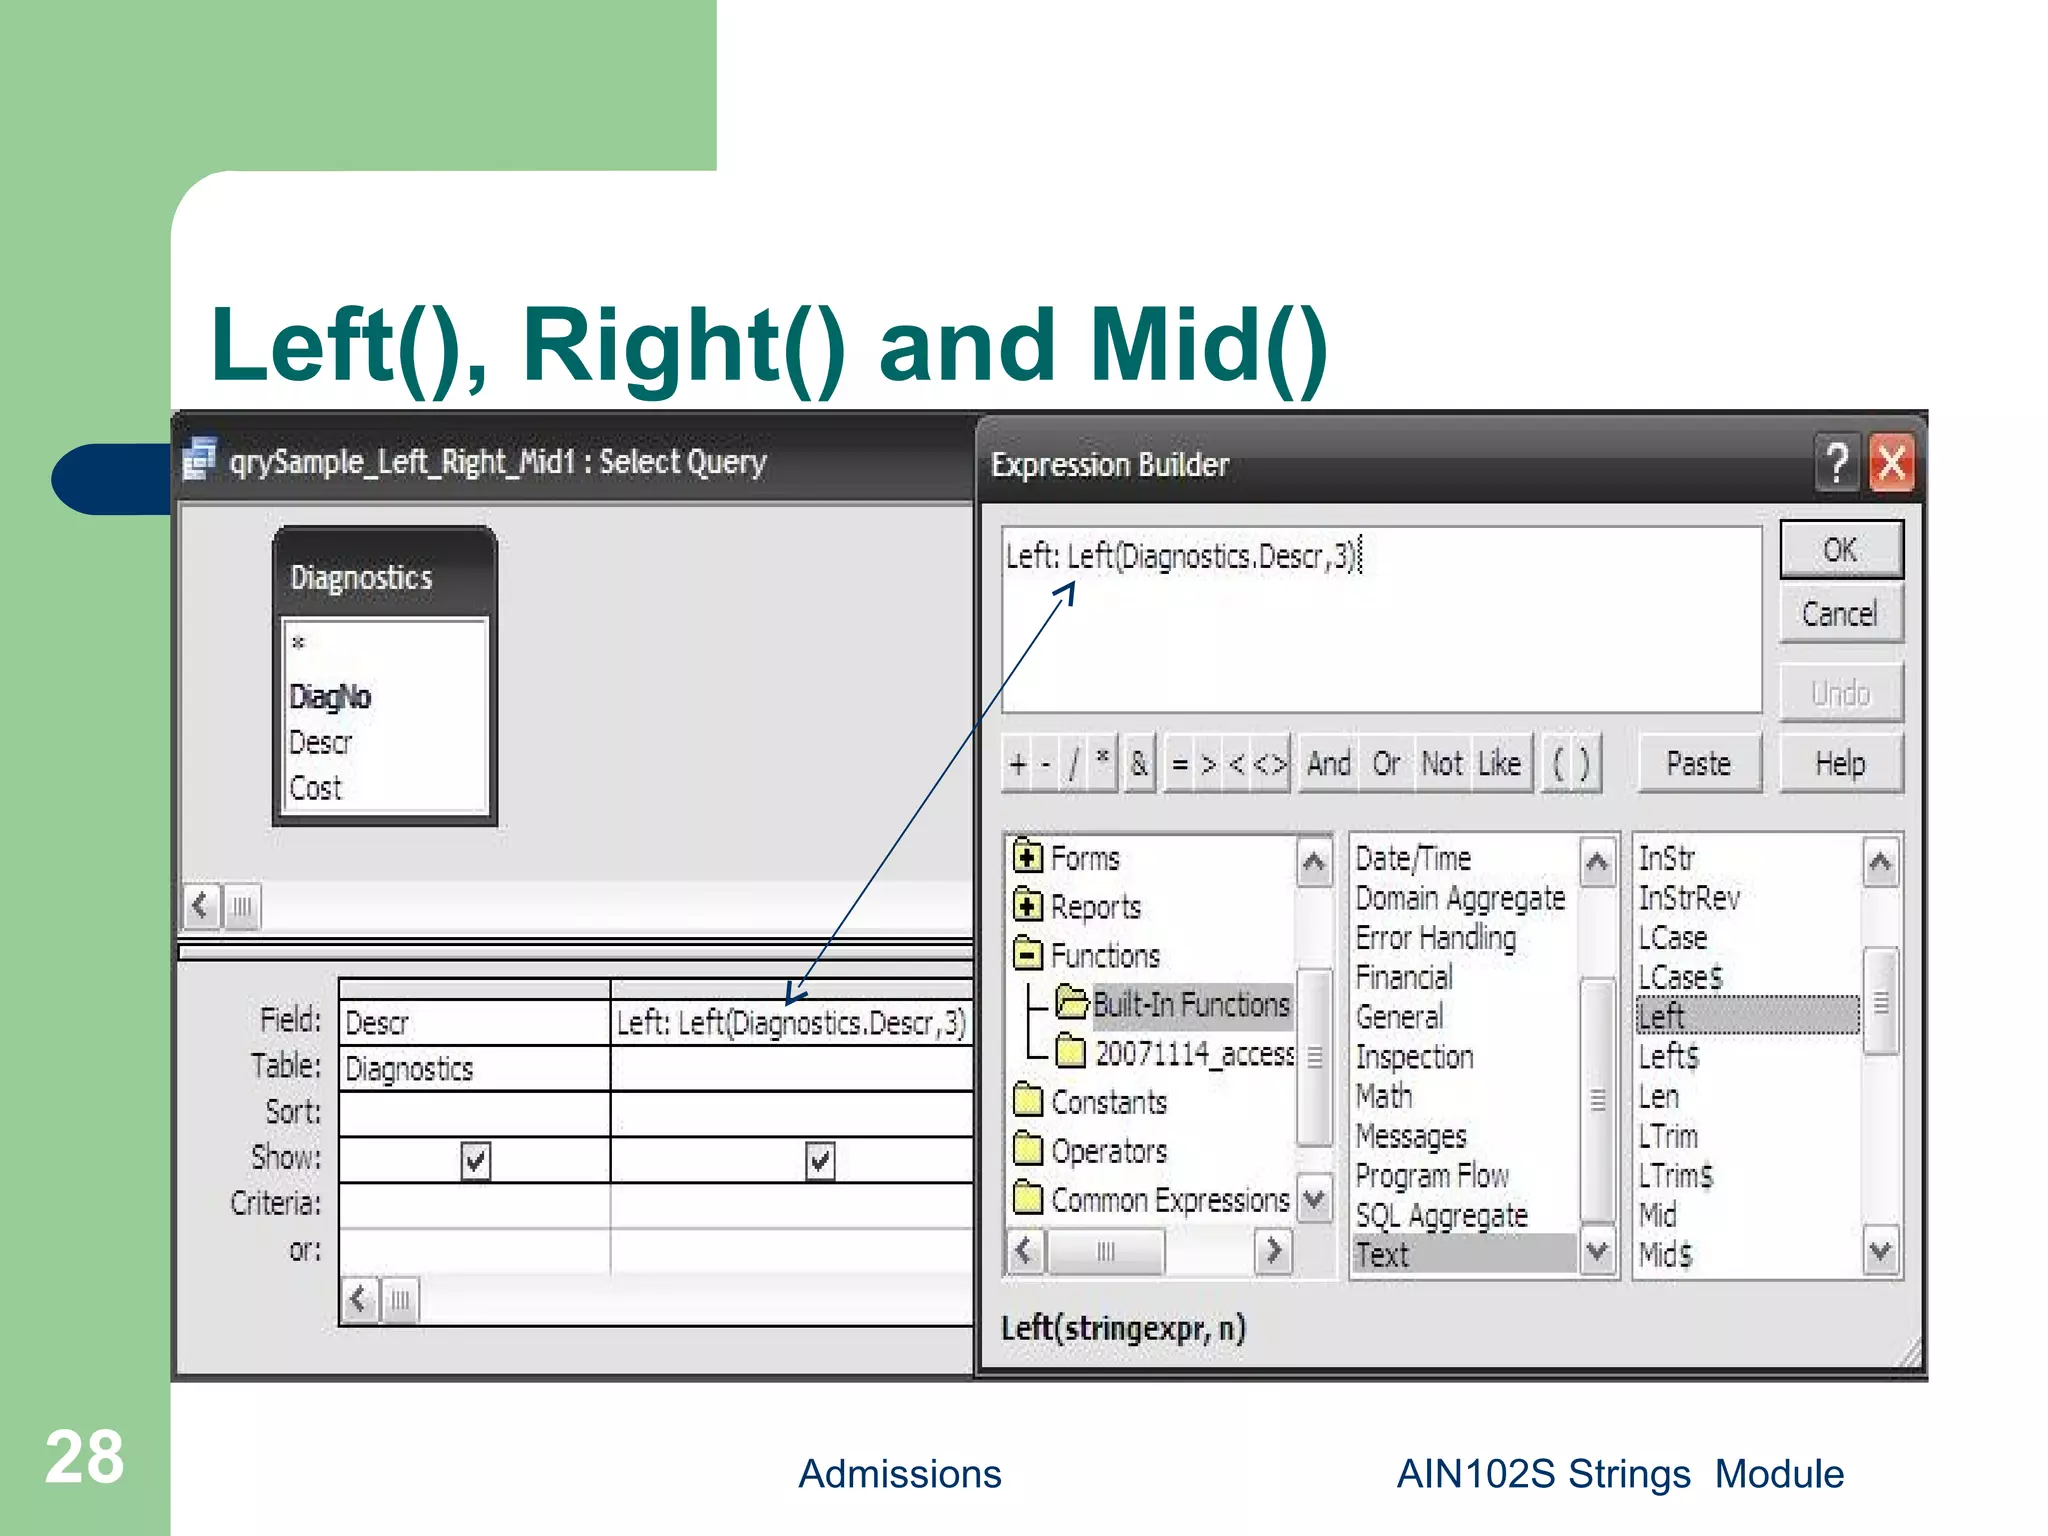Insert the minus operator
The height and width of the screenshot is (1536, 2048).
coord(1046,764)
